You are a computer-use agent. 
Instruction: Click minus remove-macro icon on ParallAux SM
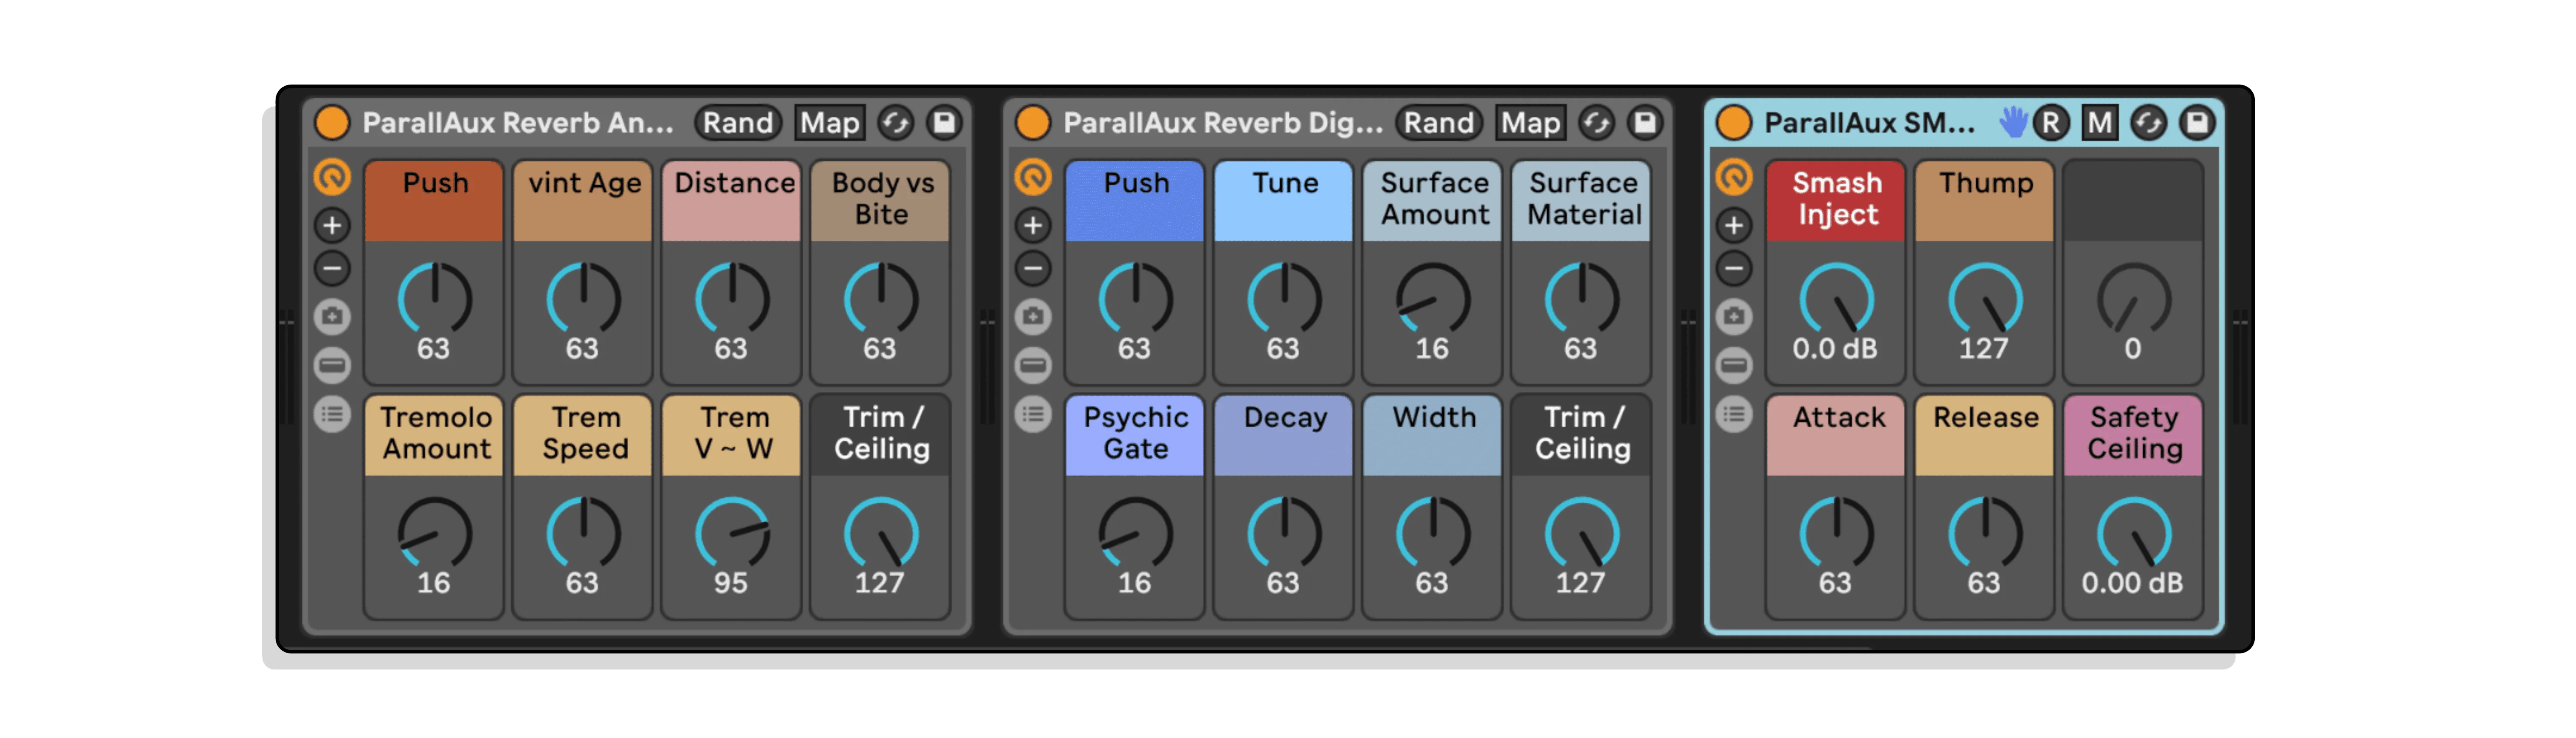click(x=1734, y=268)
